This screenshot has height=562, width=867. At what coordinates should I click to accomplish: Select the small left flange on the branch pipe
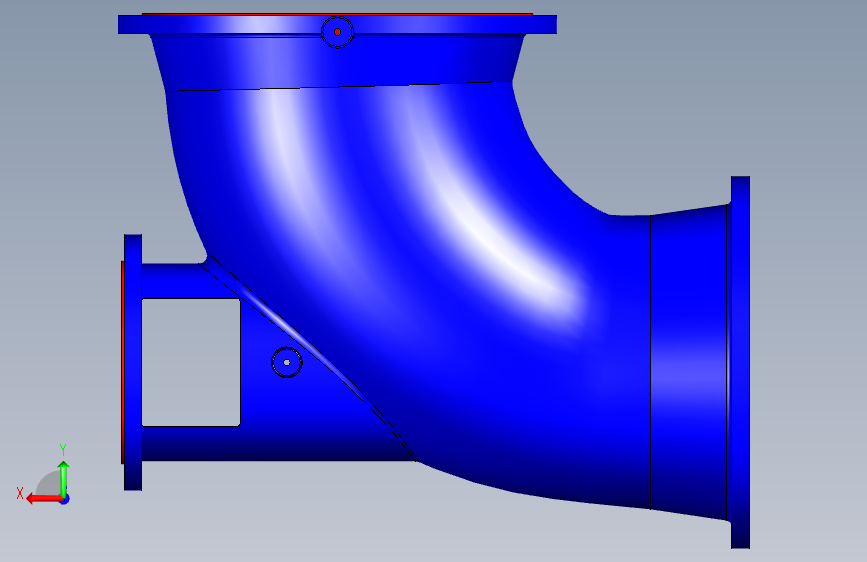pos(133,362)
